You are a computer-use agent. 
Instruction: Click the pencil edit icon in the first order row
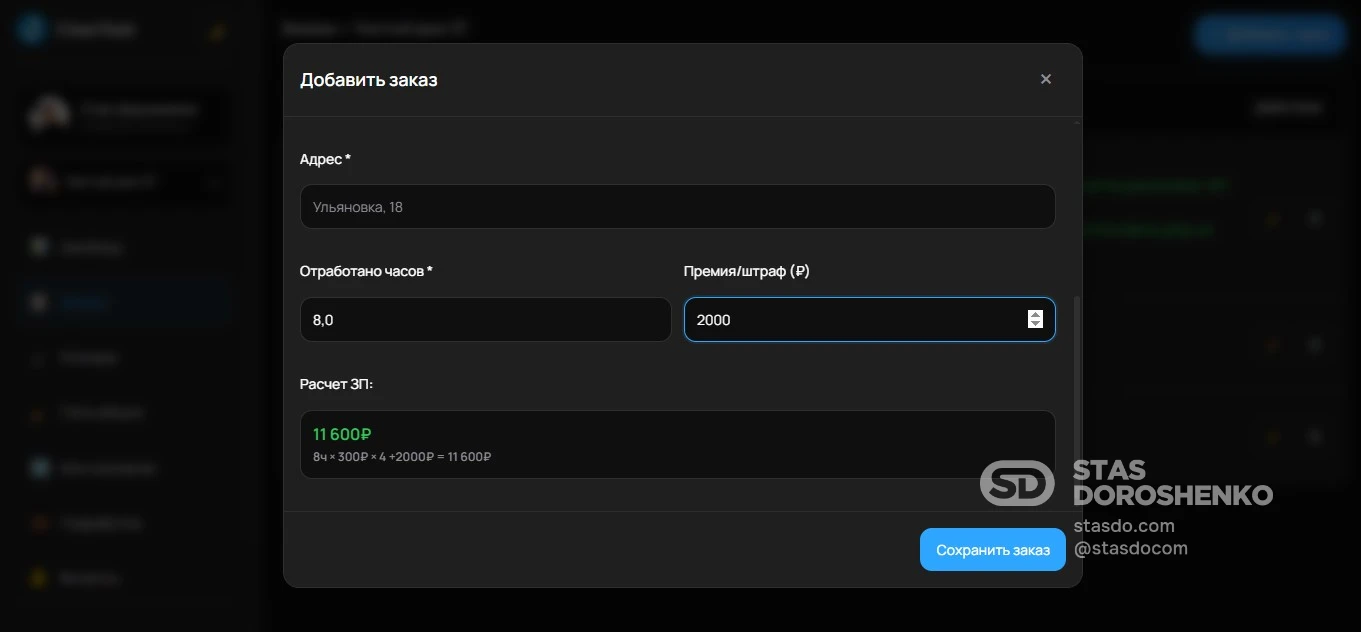point(1272,220)
